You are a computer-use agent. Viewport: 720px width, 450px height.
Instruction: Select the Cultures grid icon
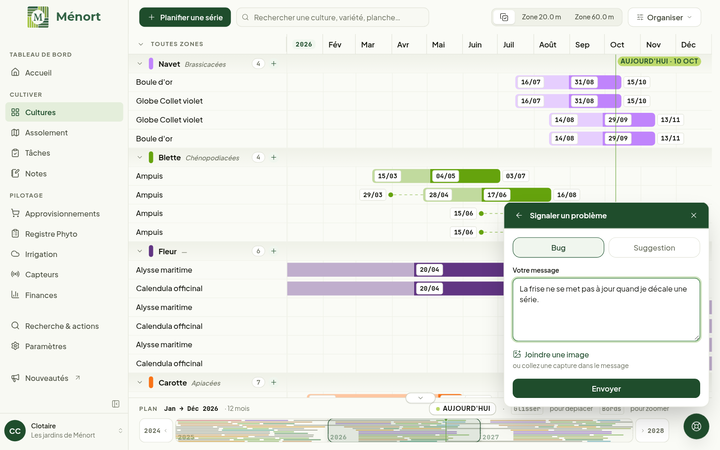coord(15,112)
